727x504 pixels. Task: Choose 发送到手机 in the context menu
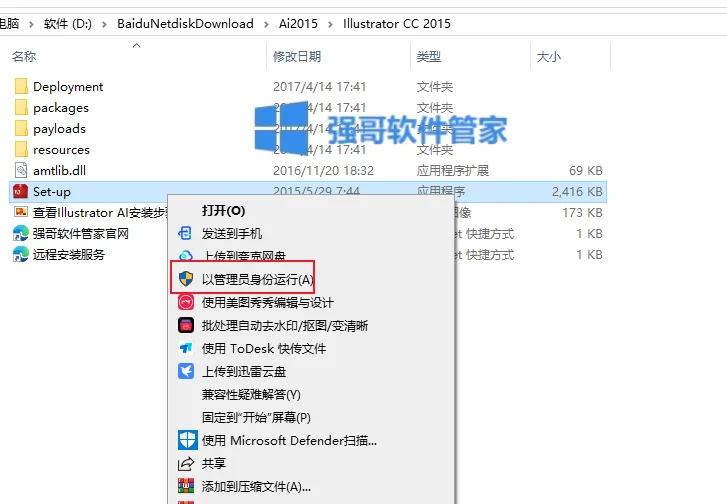pyautogui.click(x=232, y=234)
